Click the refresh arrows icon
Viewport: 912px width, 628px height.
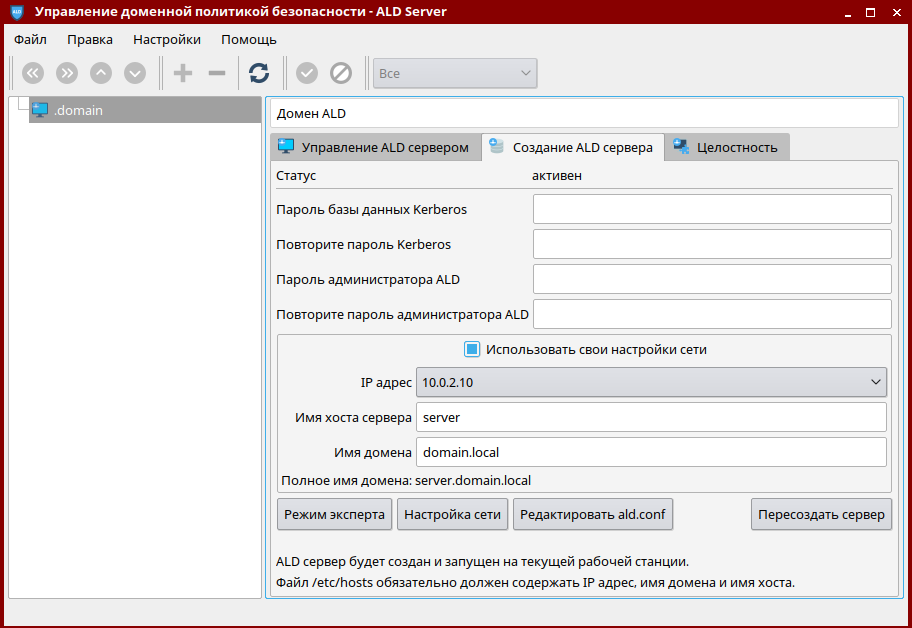pos(259,73)
